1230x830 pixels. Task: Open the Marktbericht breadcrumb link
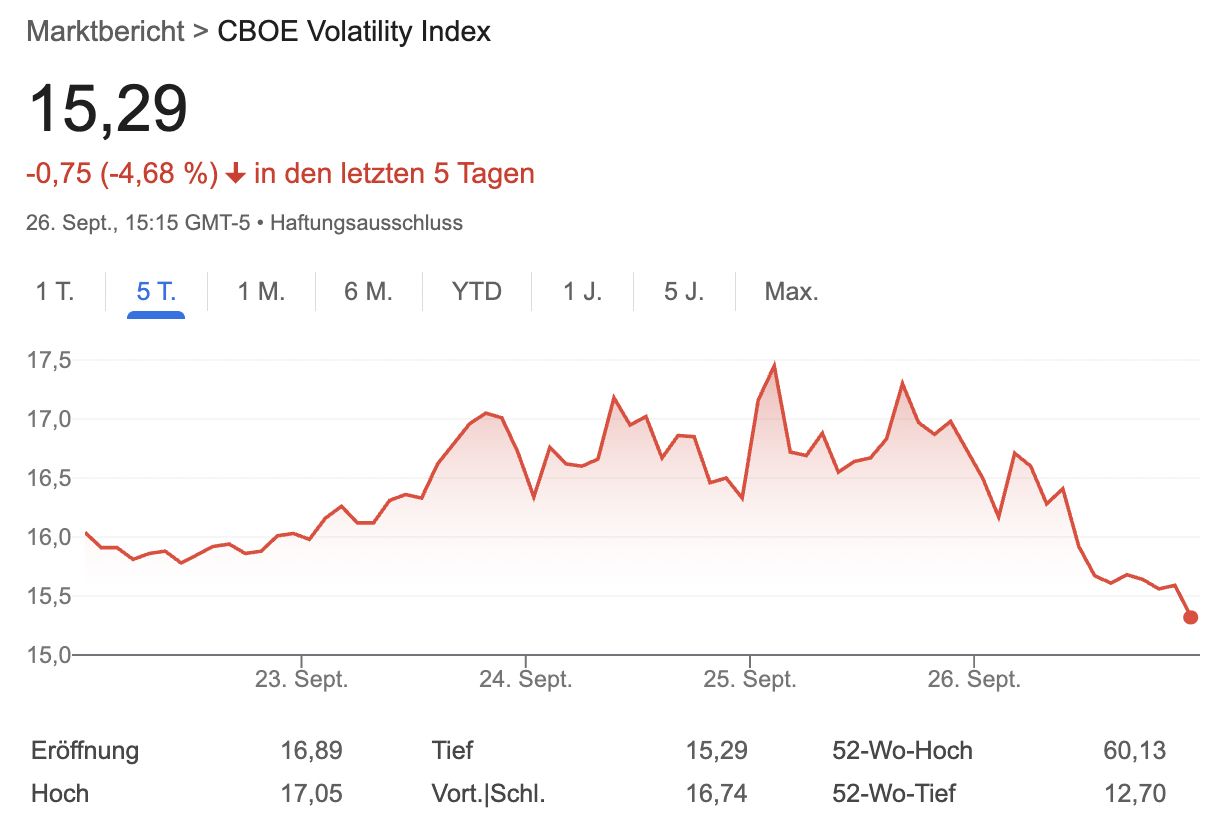tap(105, 31)
